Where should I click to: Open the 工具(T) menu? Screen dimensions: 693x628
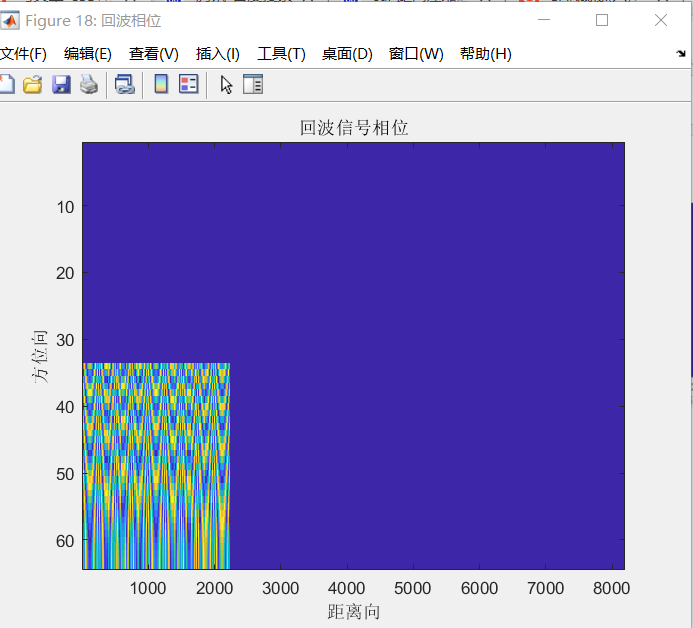click(x=282, y=54)
